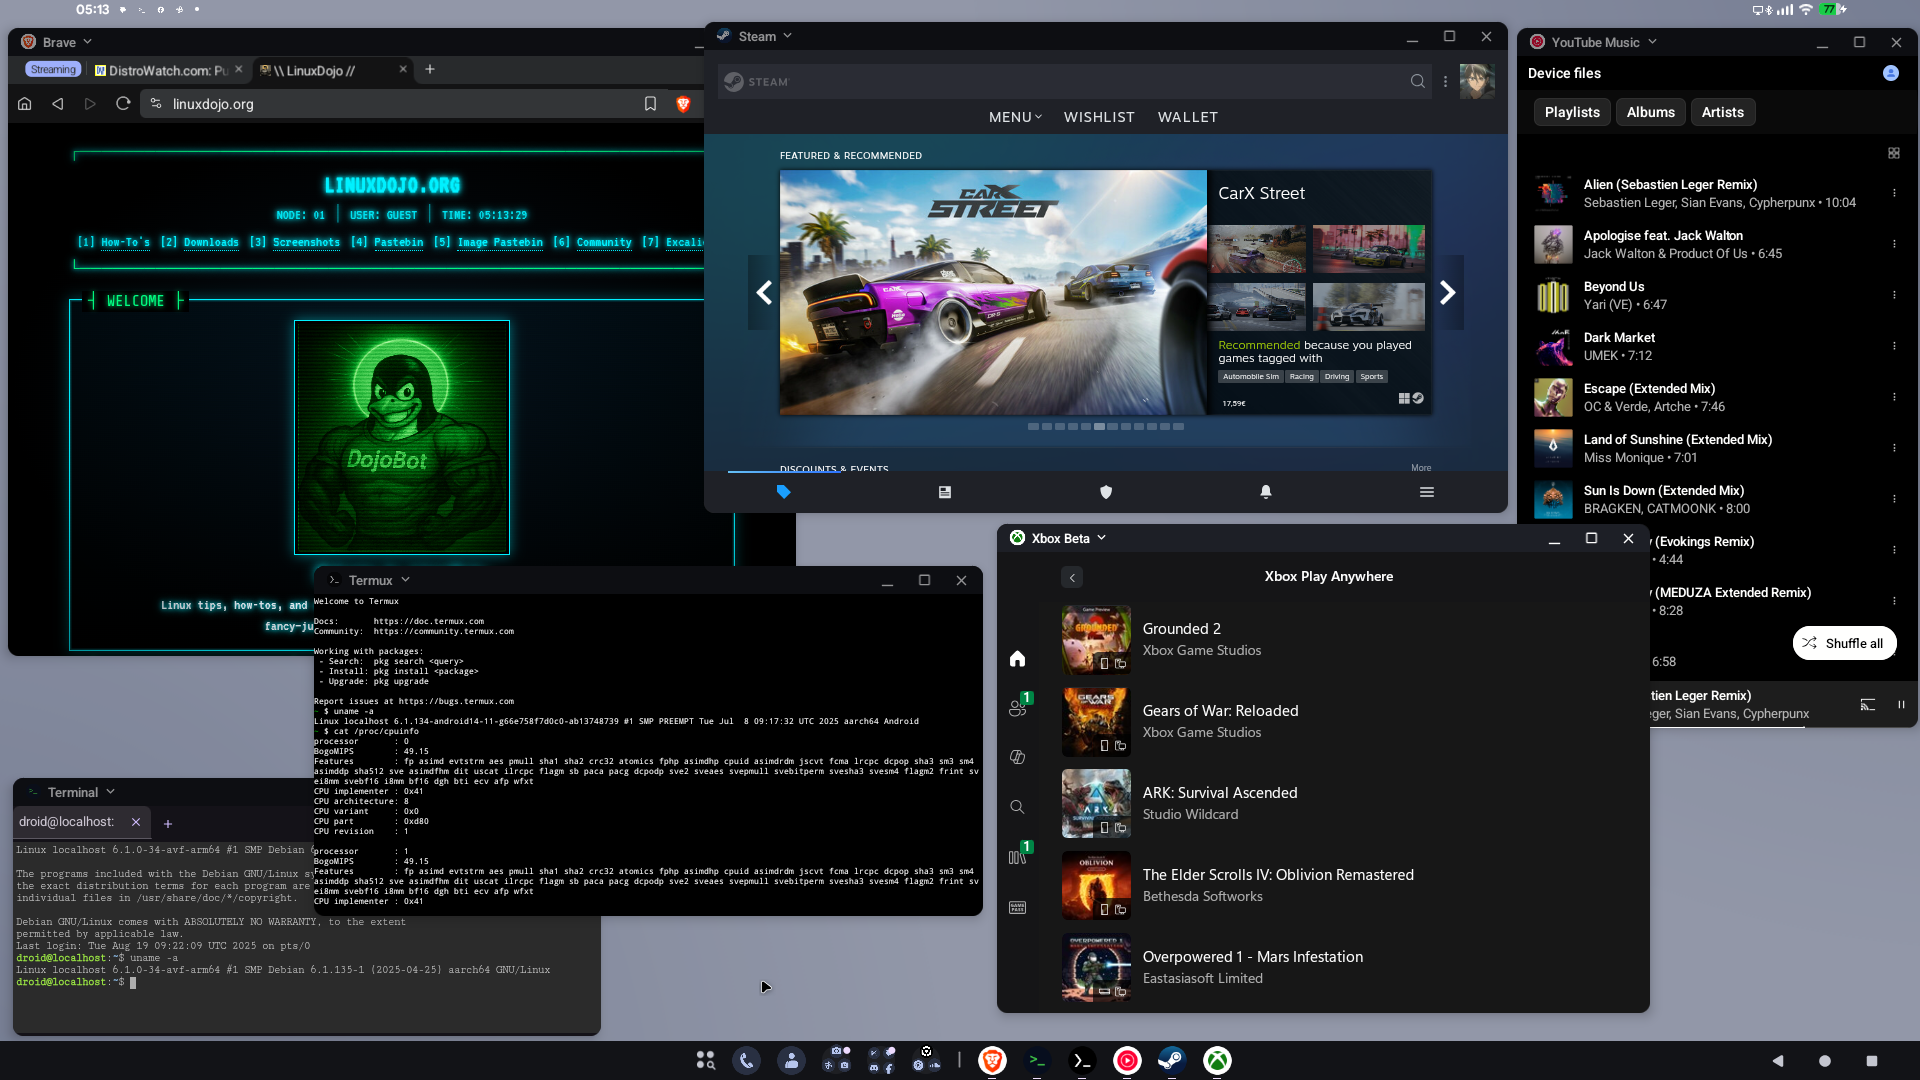1920x1080 pixels.
Task: Click the Xbox sidebar home icon
Action: (1017, 658)
